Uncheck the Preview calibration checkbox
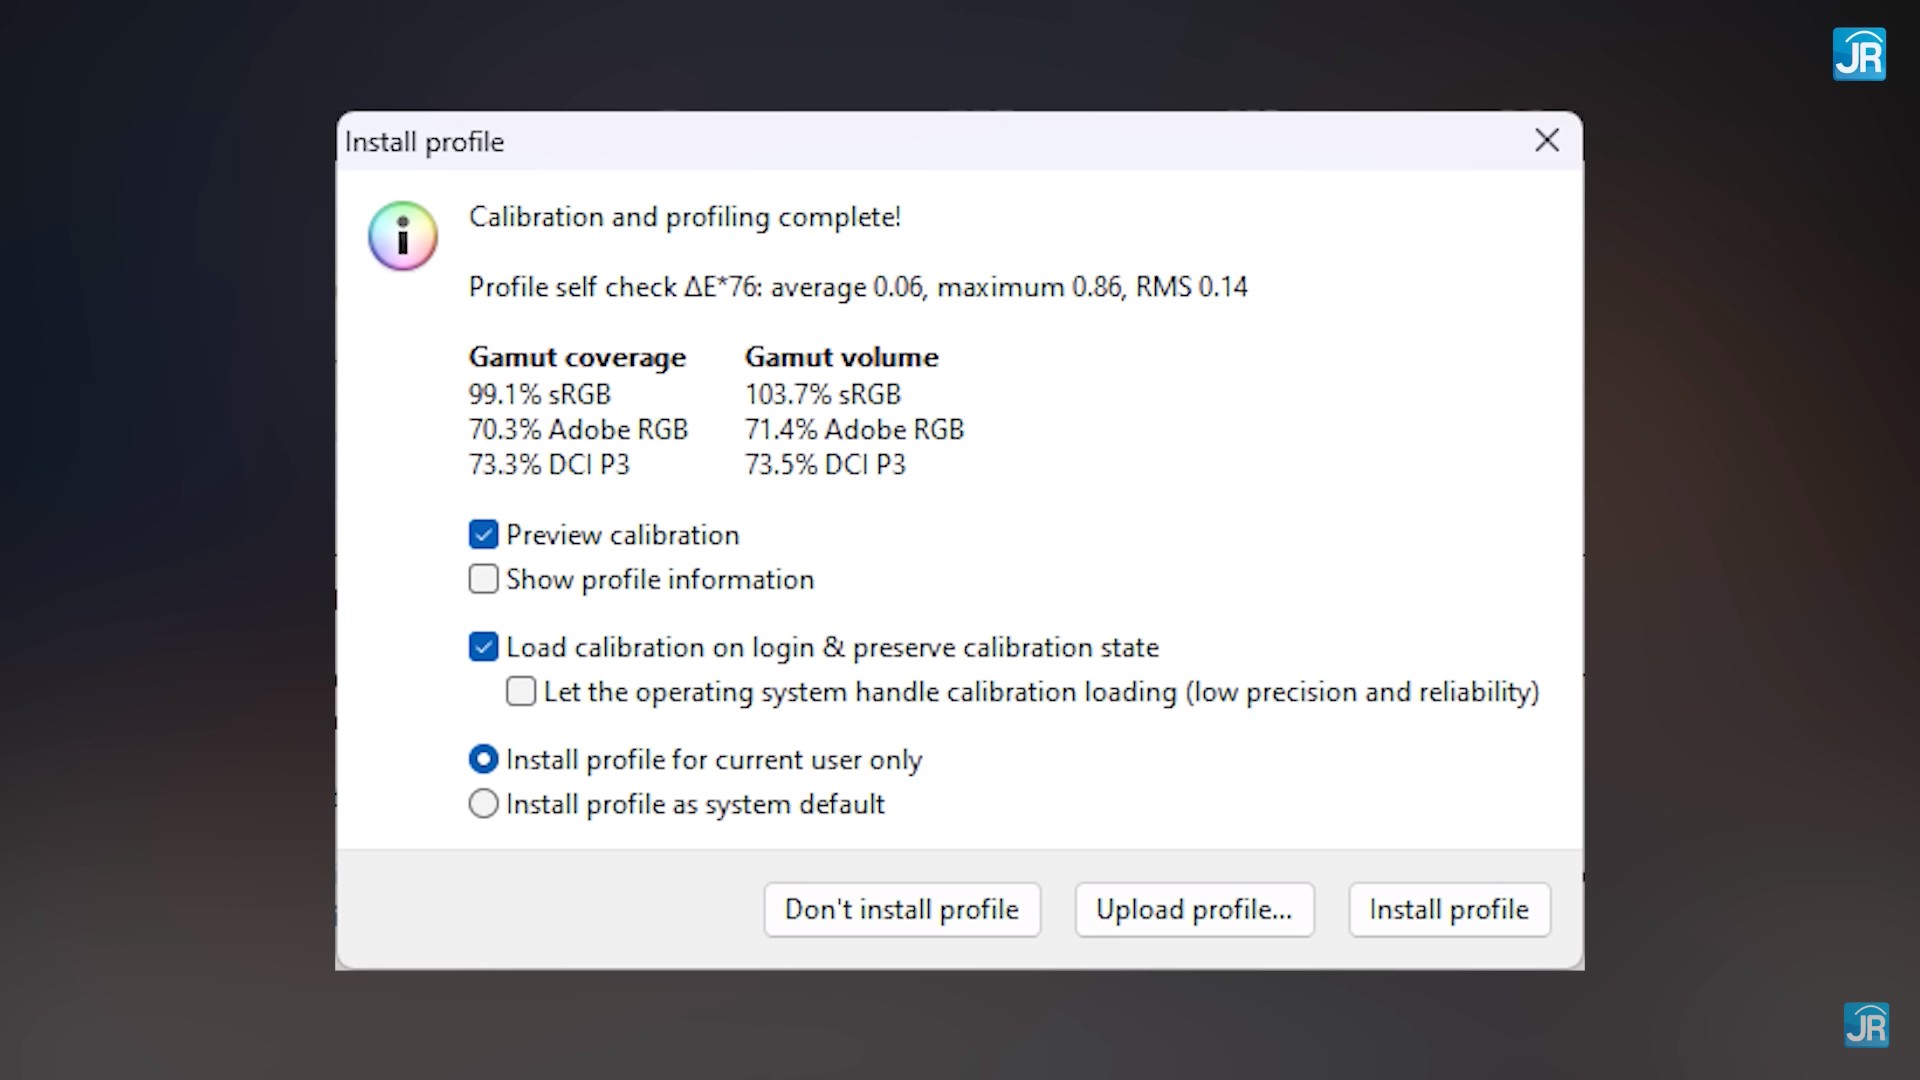The image size is (1920, 1080). pyautogui.click(x=483, y=535)
